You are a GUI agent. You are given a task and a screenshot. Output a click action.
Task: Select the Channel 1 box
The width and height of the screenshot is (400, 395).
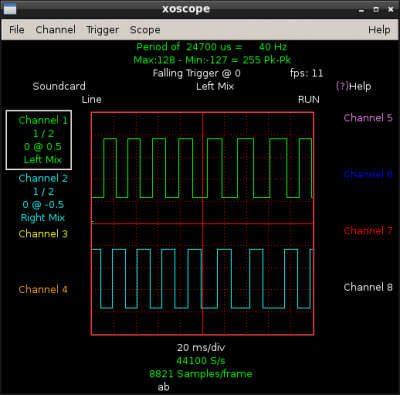tap(39, 140)
